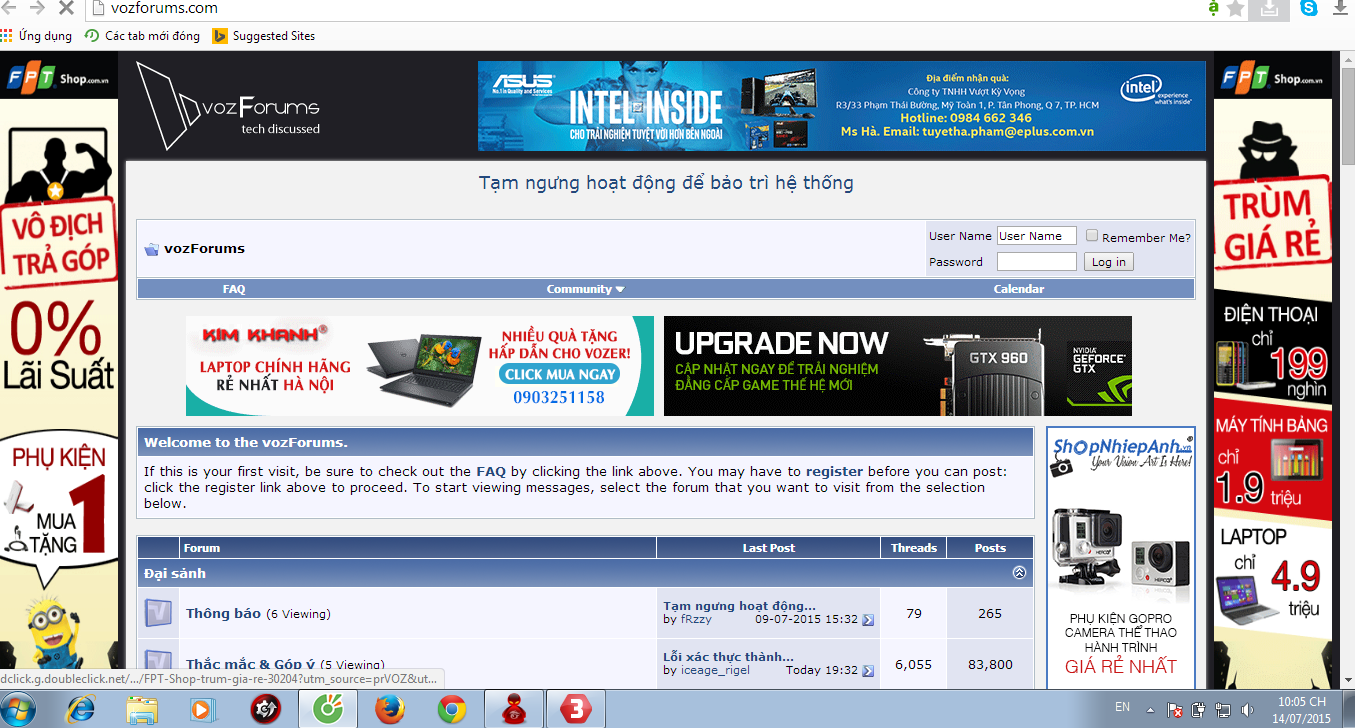Open the Ứng dụng apps shortcut

(x=37, y=36)
